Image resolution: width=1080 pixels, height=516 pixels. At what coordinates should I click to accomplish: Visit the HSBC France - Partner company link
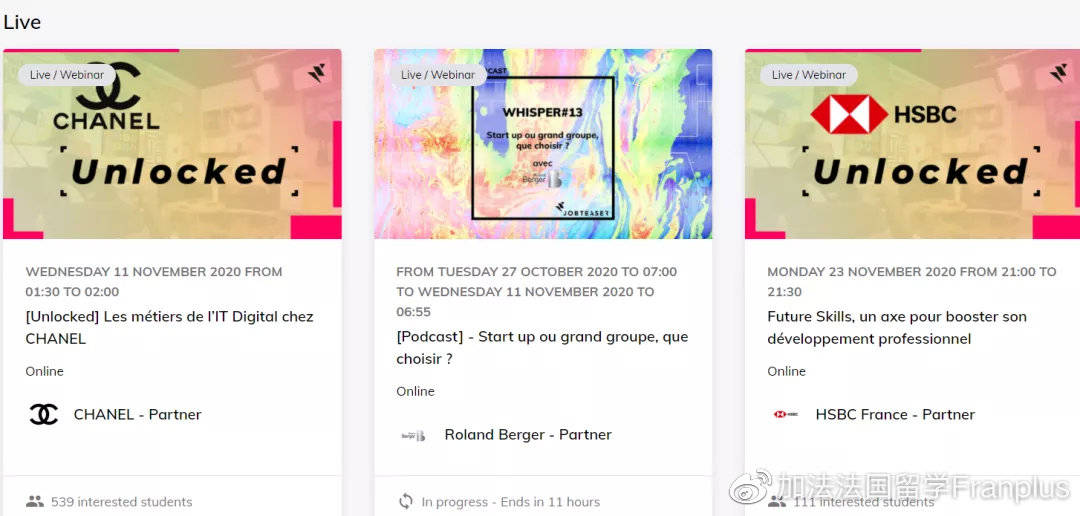[x=895, y=414]
